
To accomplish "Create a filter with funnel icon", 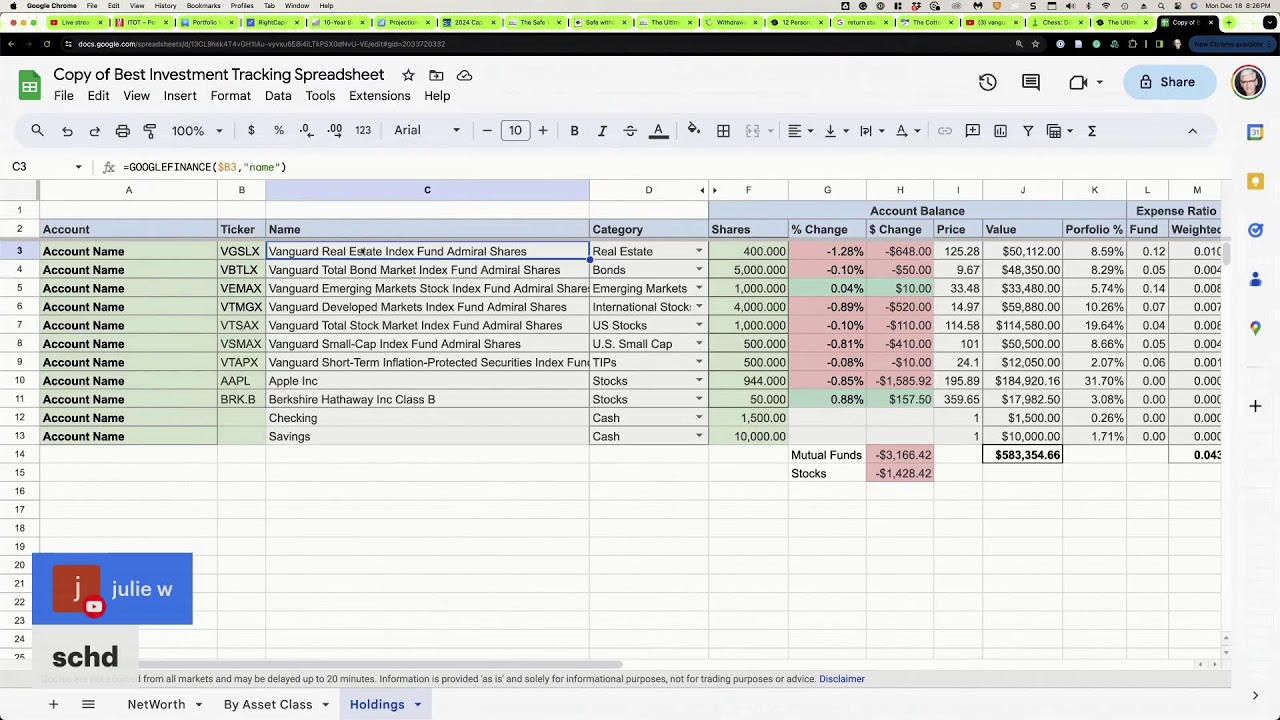I will [x=1027, y=131].
